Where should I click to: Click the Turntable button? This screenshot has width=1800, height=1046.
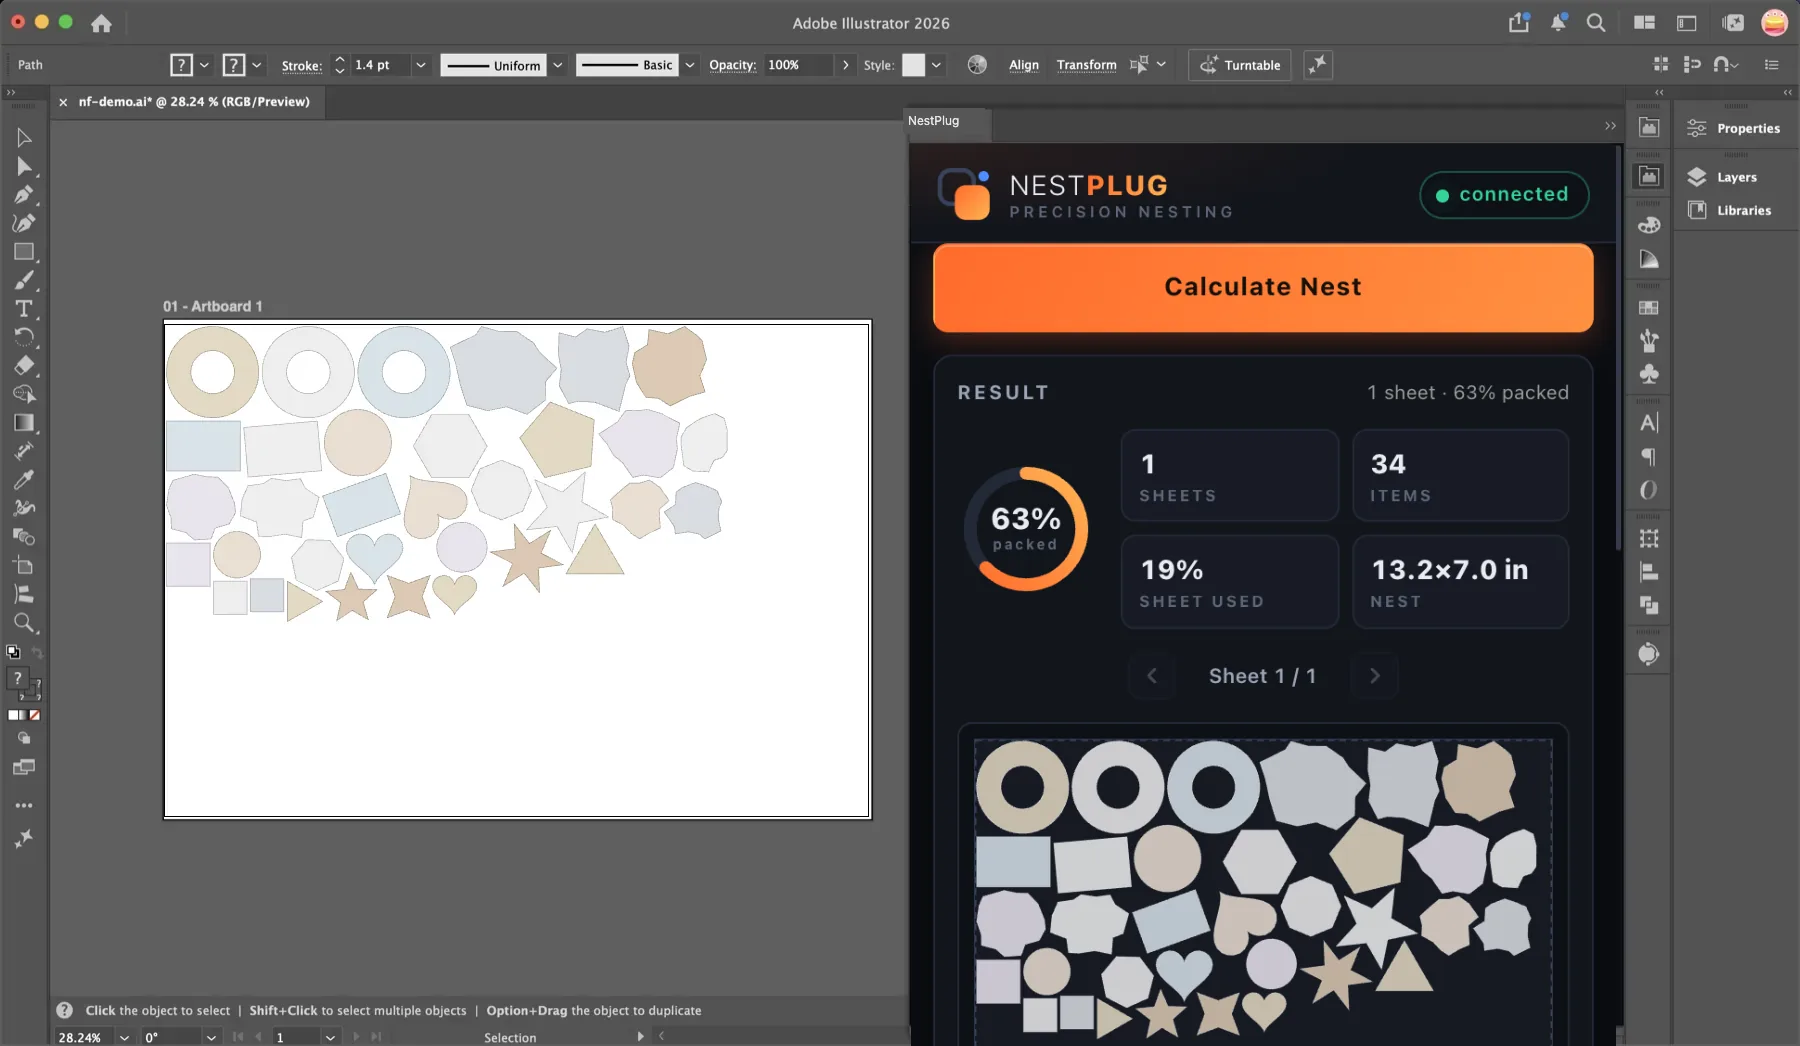coord(1240,65)
